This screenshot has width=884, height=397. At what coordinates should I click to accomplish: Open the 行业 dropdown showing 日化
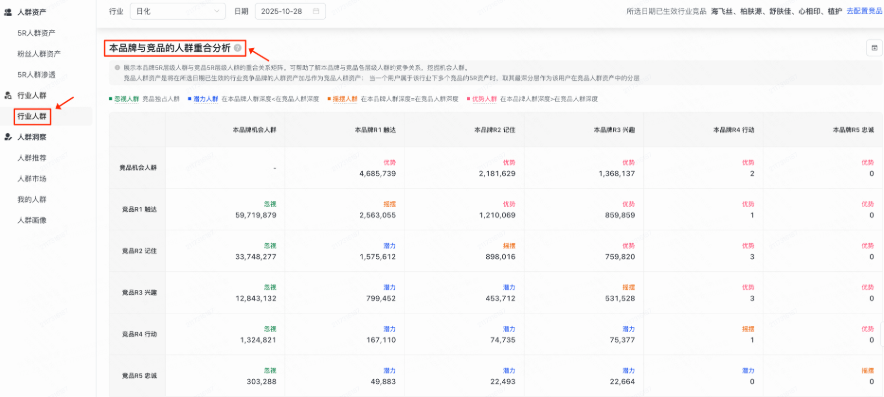[178, 11]
